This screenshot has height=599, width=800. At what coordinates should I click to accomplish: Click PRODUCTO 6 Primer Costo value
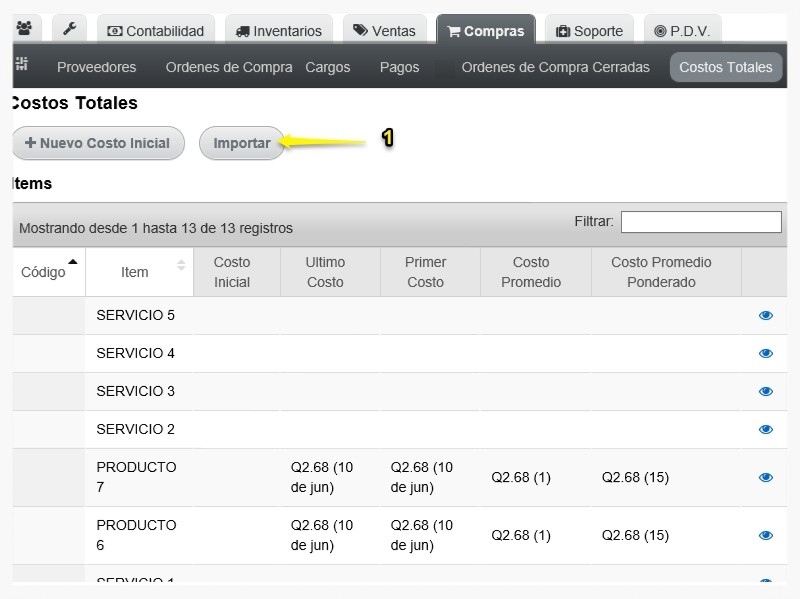[422, 535]
